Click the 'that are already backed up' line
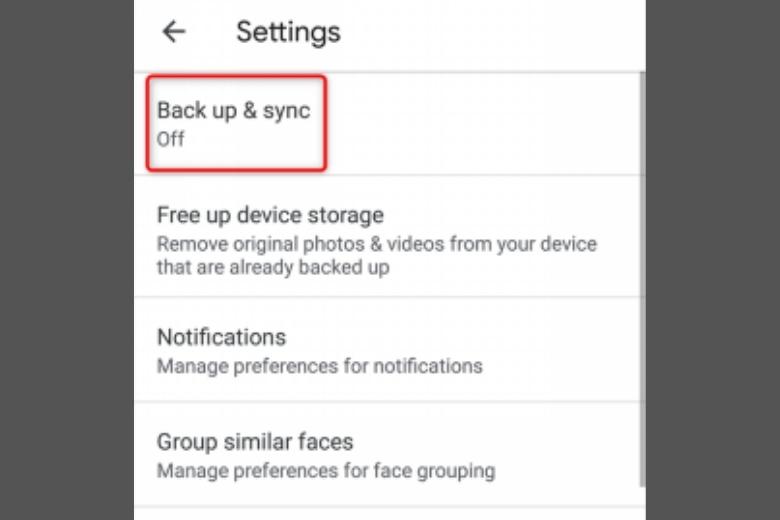Viewport: 780px width, 520px height. tap(273, 267)
